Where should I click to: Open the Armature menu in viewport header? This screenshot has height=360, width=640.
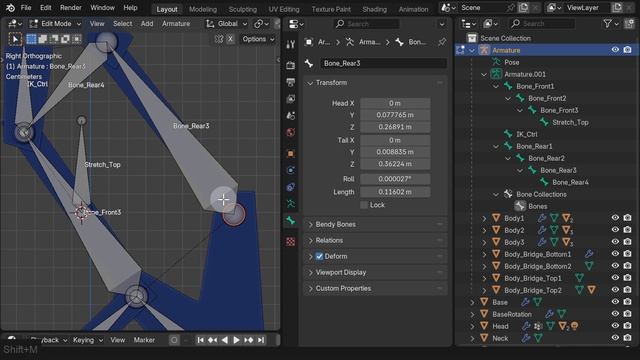176,24
